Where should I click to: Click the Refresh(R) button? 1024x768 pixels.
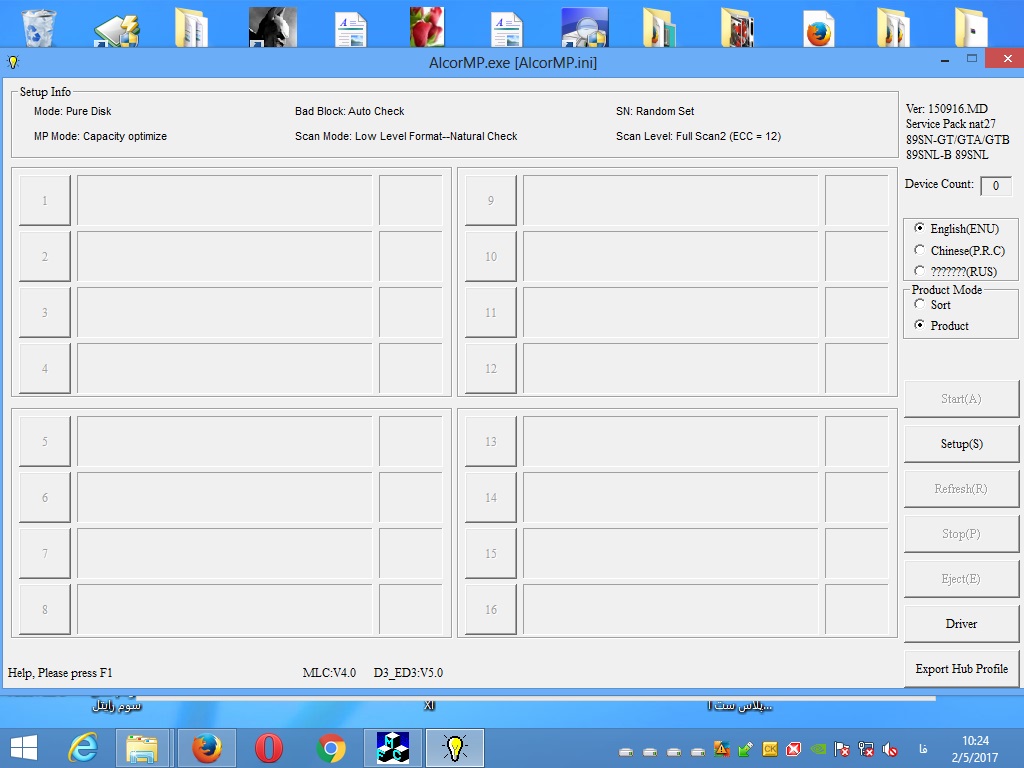961,489
